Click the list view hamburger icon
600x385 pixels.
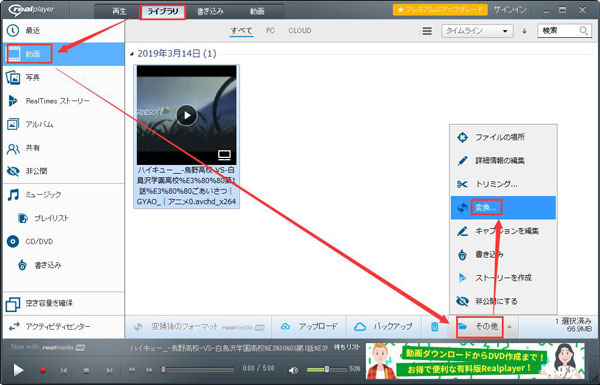pyautogui.click(x=427, y=31)
